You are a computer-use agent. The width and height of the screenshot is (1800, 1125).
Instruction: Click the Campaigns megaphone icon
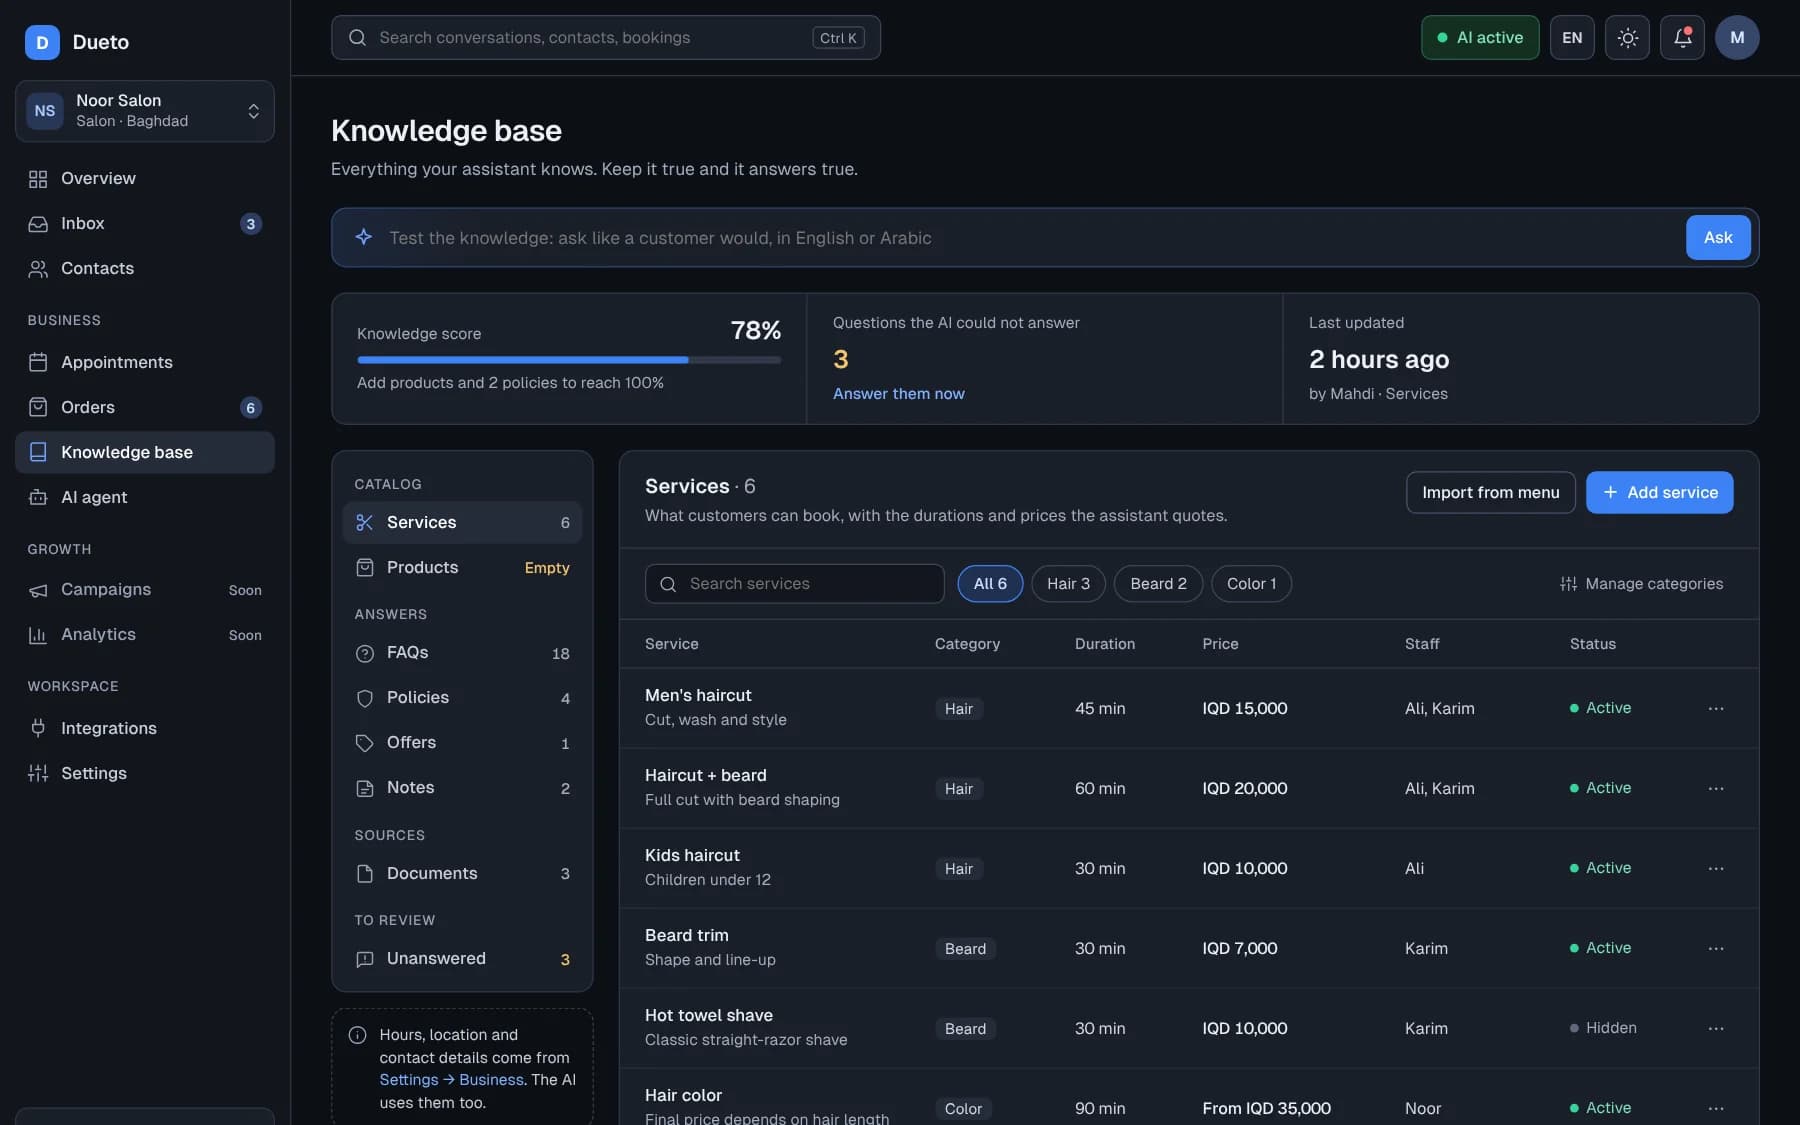click(x=38, y=590)
